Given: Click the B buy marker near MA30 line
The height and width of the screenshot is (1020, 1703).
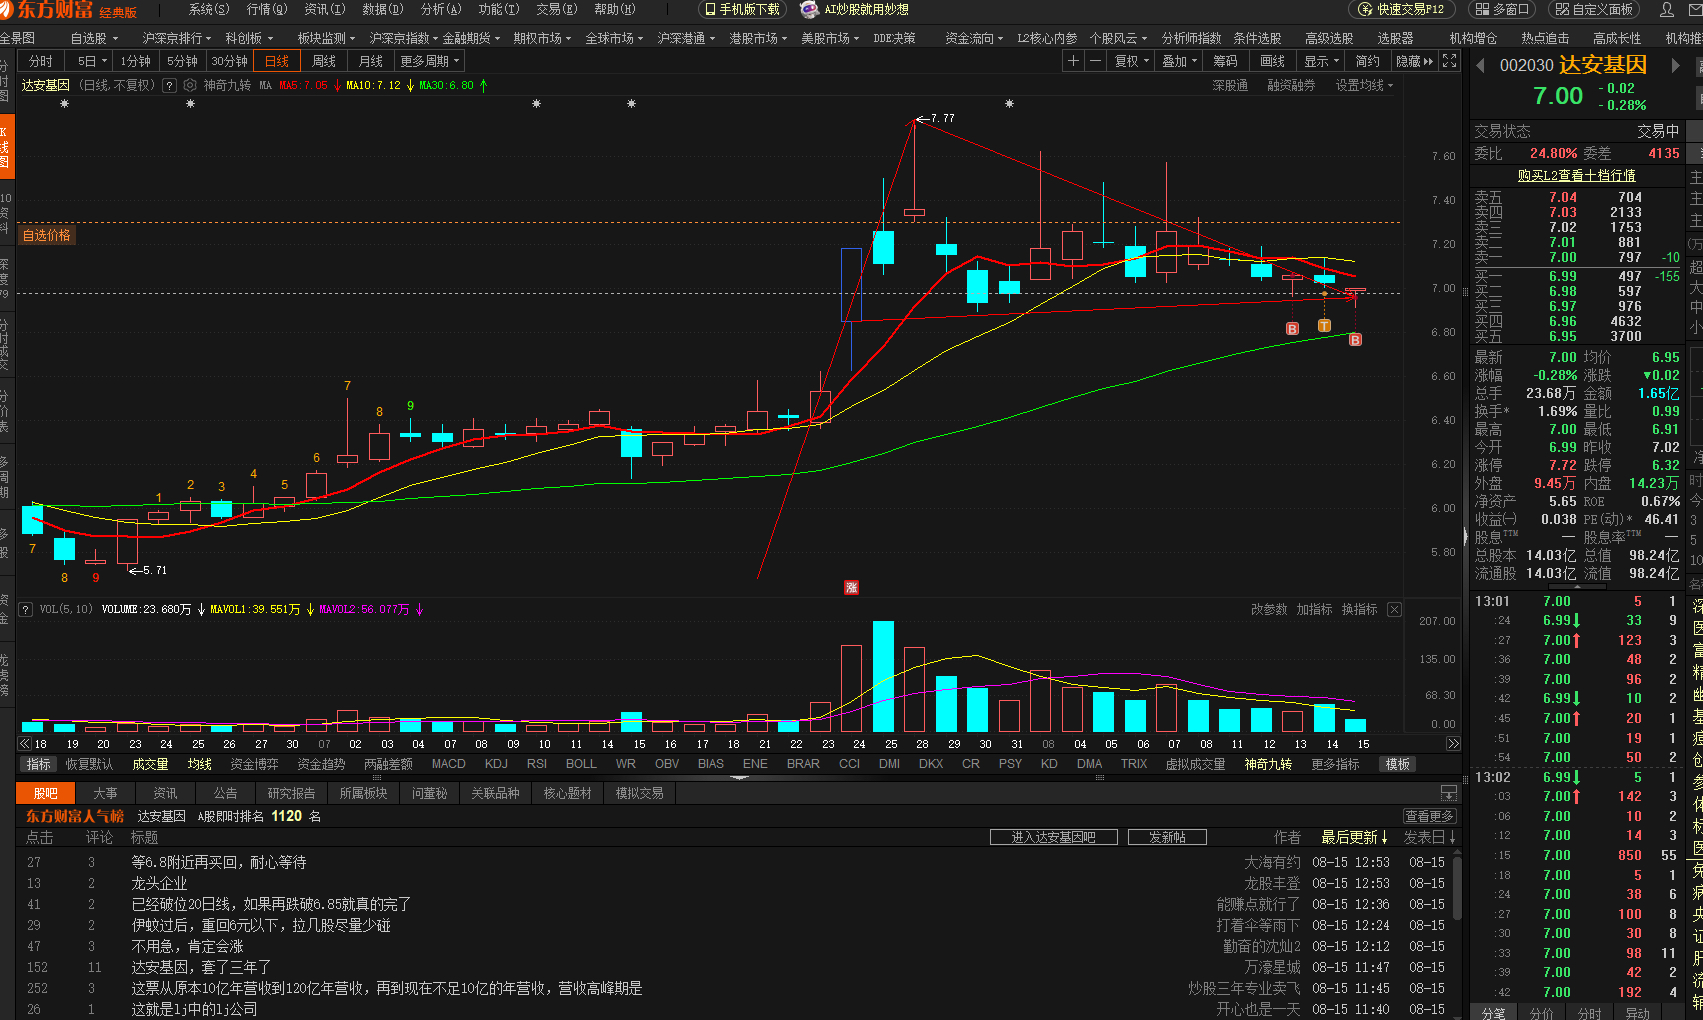Looking at the screenshot, I should (1355, 340).
